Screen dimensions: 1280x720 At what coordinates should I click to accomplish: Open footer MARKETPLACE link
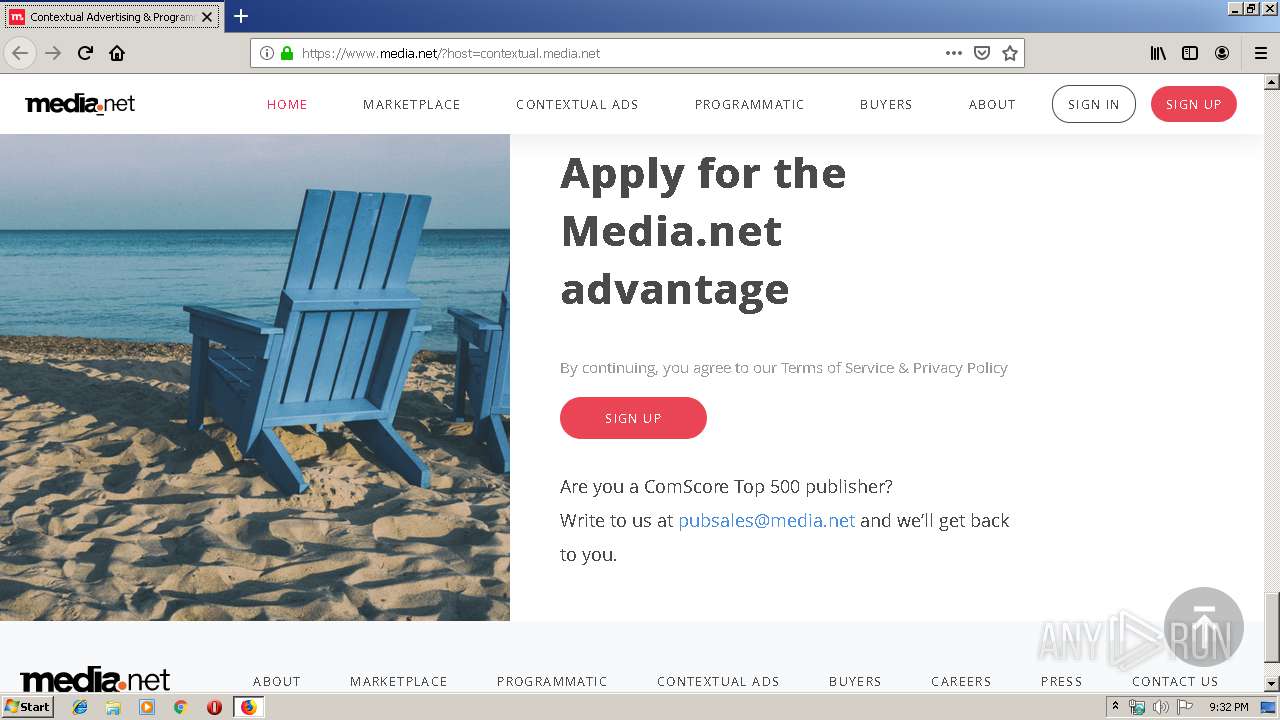click(399, 681)
